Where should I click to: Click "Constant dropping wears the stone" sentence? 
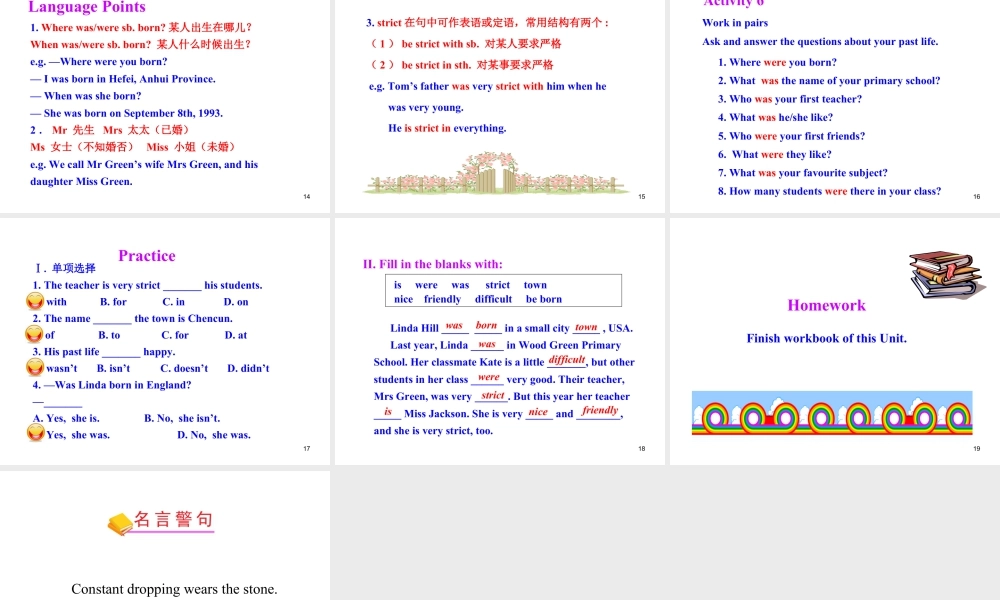point(174,589)
